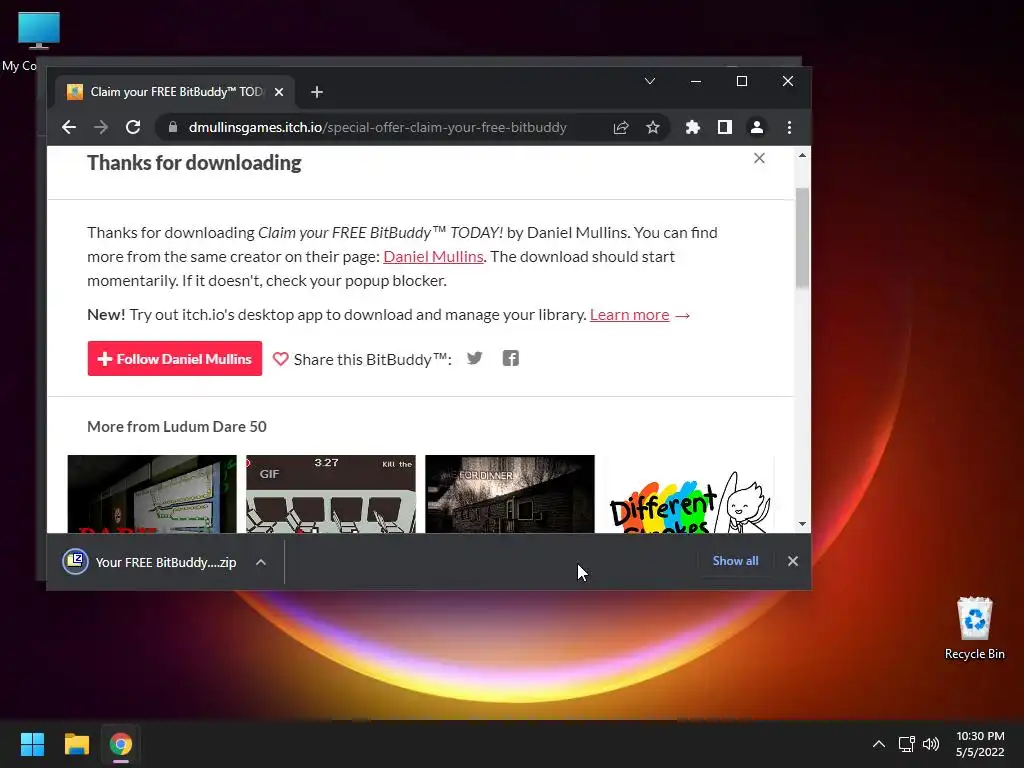Image resolution: width=1024 pixels, height=768 pixels.
Task: Expand the download item options chevron
Action: click(261, 562)
